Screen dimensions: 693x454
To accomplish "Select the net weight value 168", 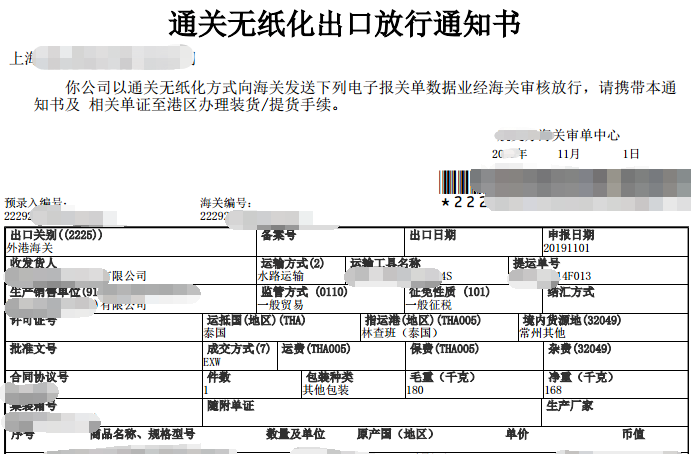I will (553, 390).
